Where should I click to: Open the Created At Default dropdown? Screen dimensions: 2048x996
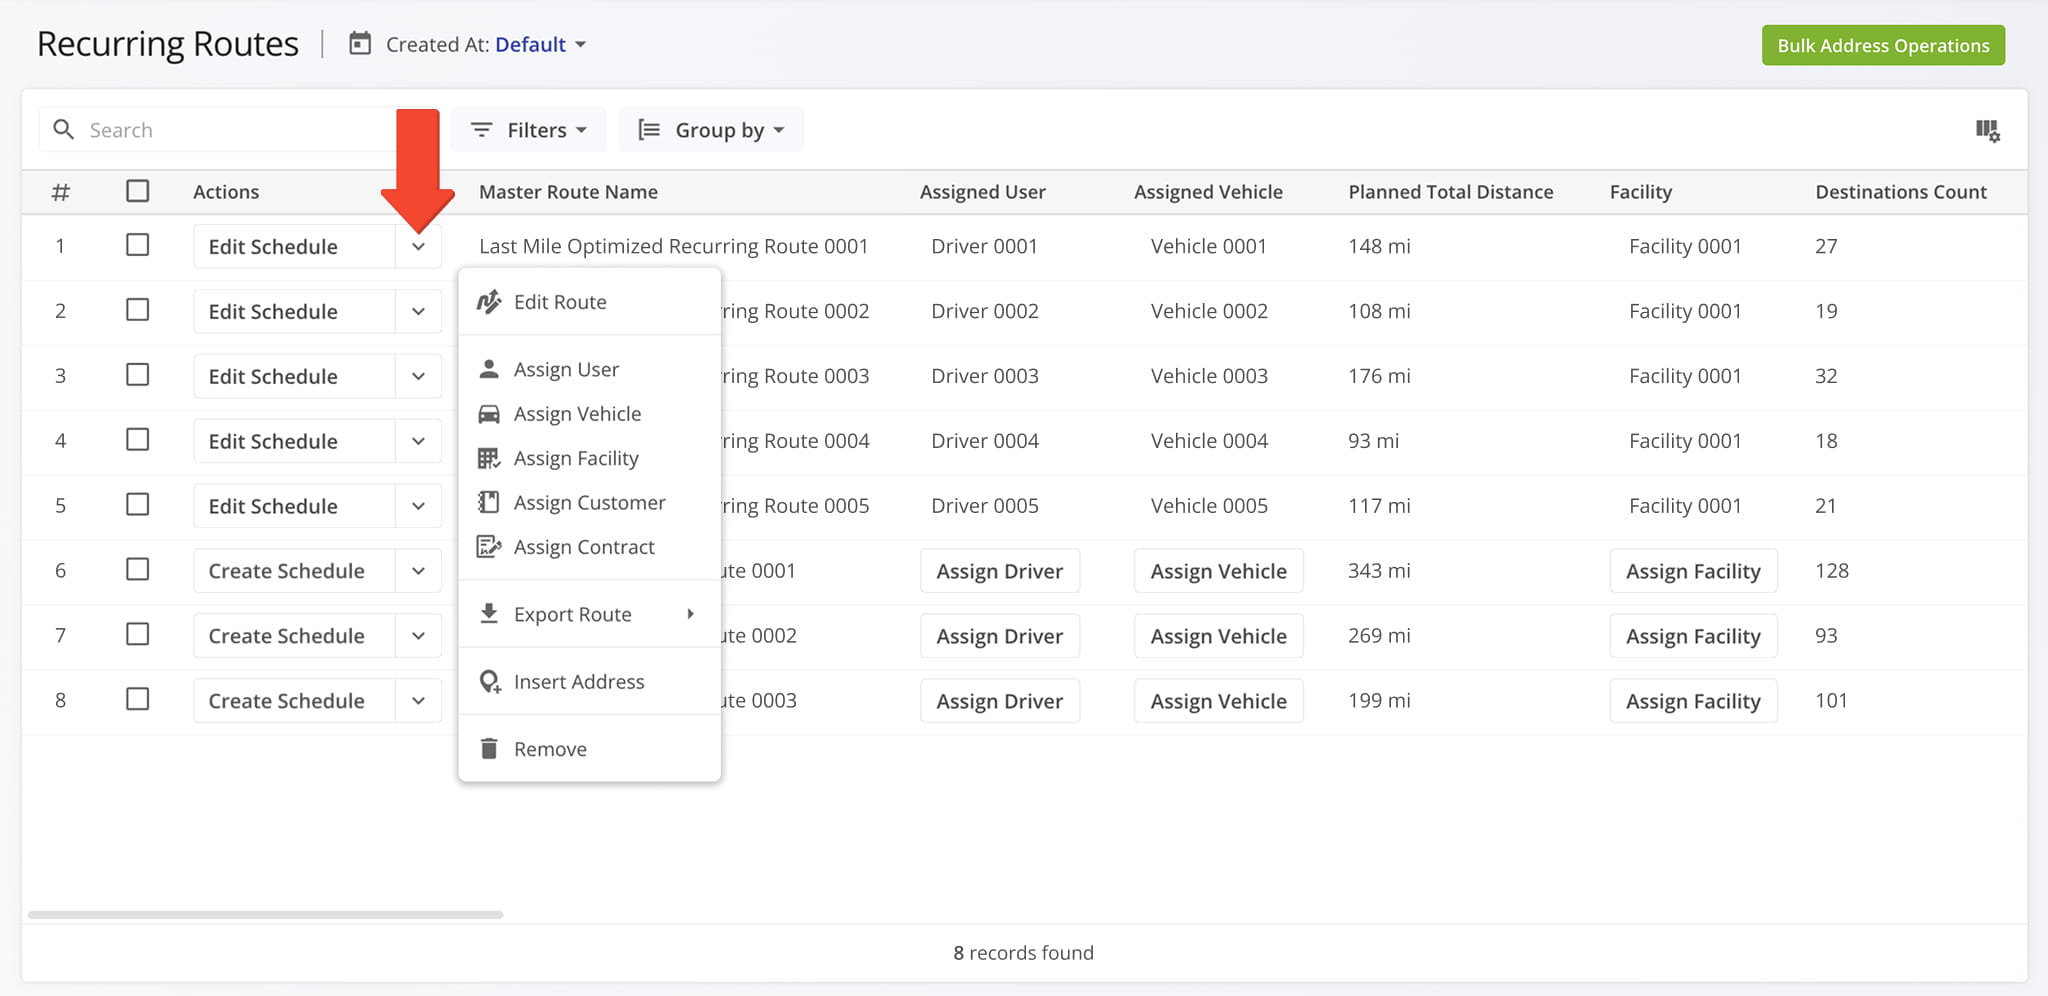(540, 44)
